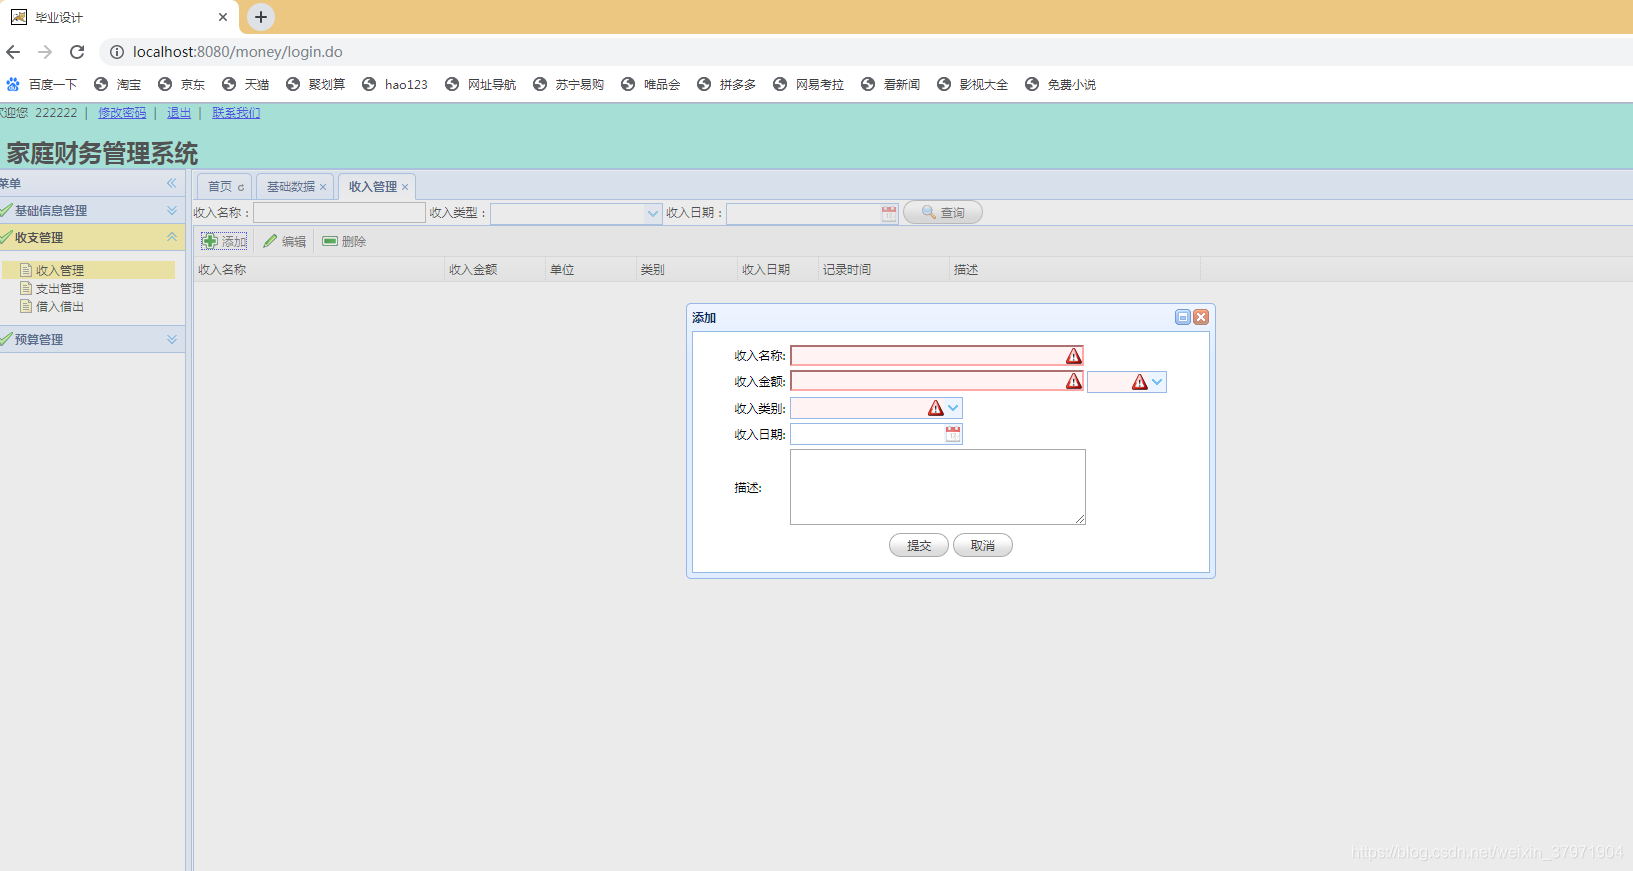Click warning icon in the 收入类别 combo box
The image size is (1633, 871).
[x=936, y=408]
